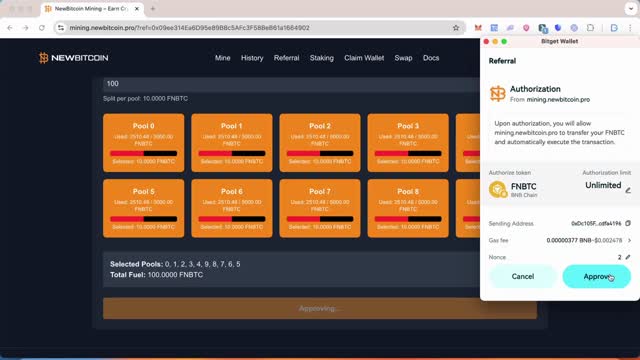
Task: Edit the Unlimited authorization limit
Action: pyautogui.click(x=628, y=190)
